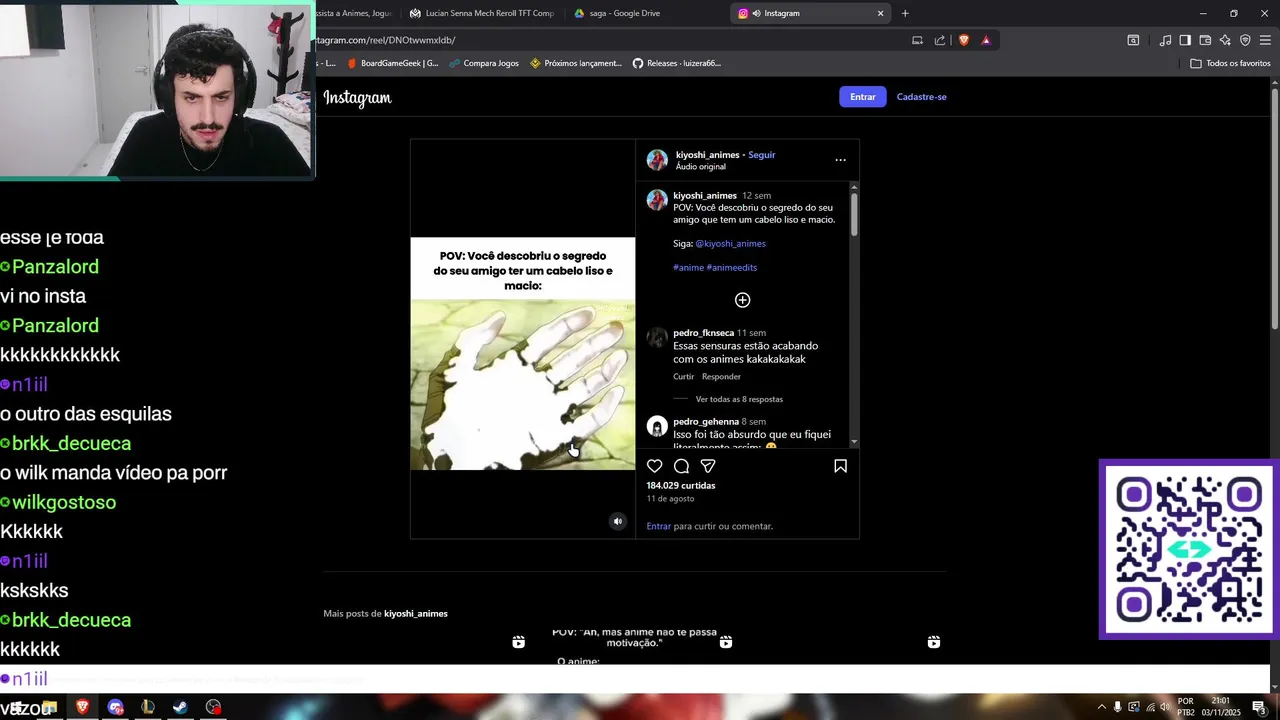
Task: Open League of Legends from the taskbar
Action: pos(148,707)
